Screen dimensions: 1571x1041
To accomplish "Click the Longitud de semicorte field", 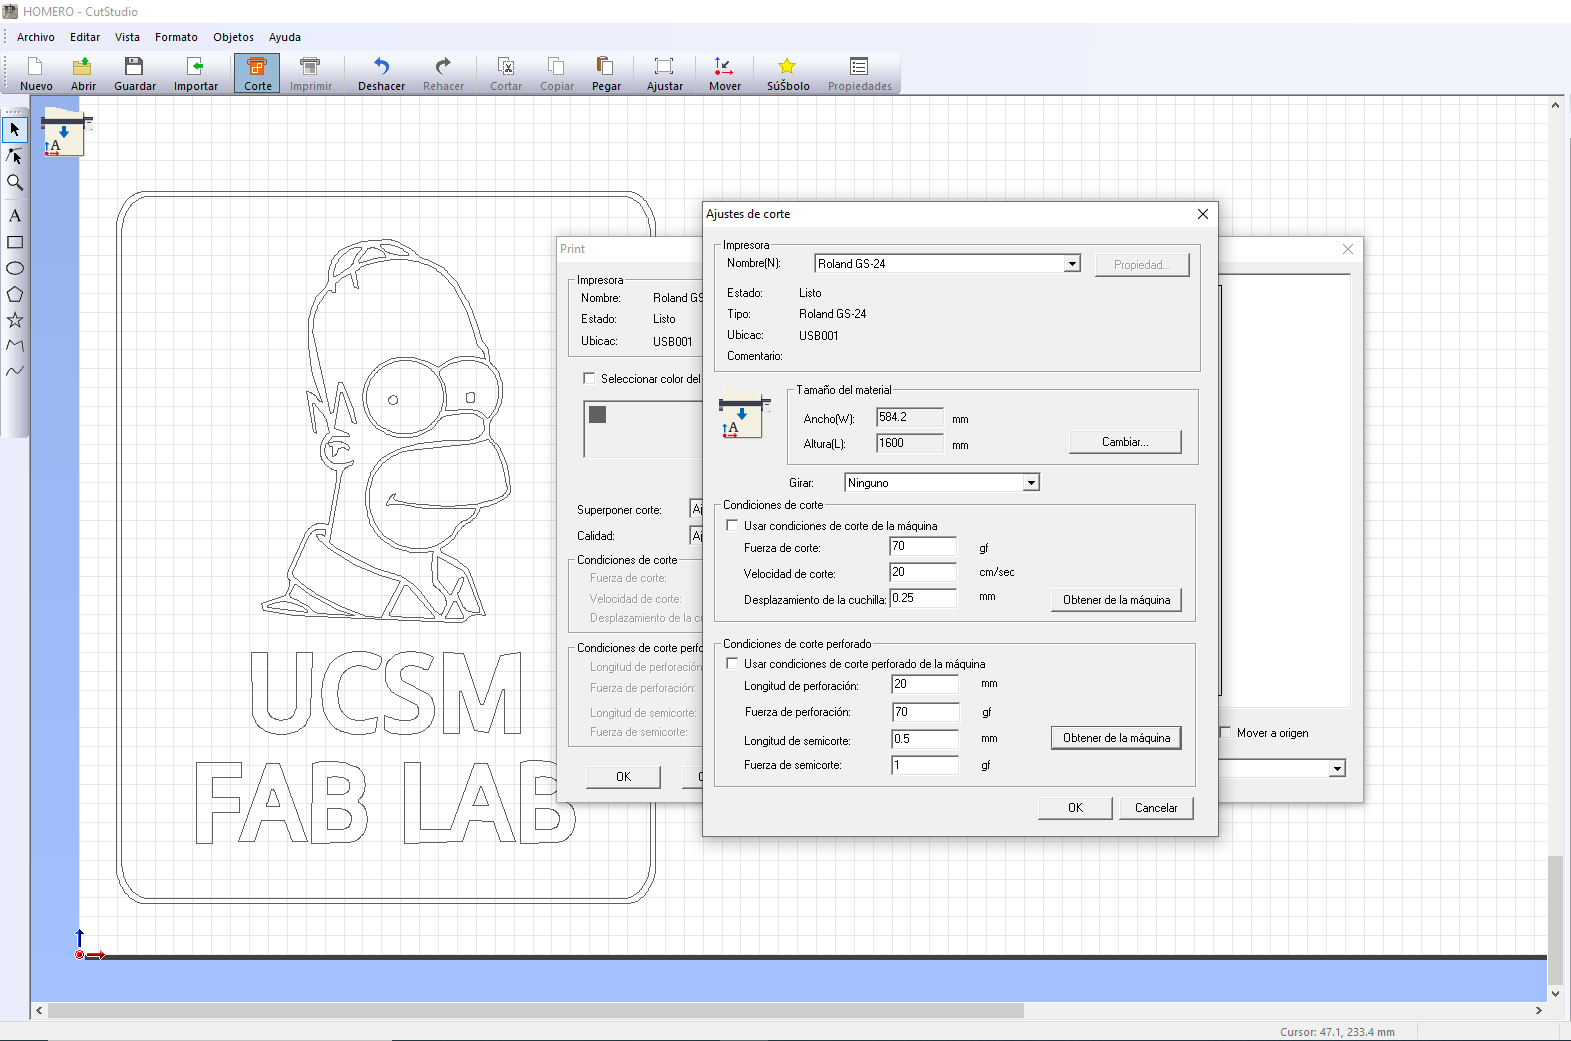I will (925, 739).
